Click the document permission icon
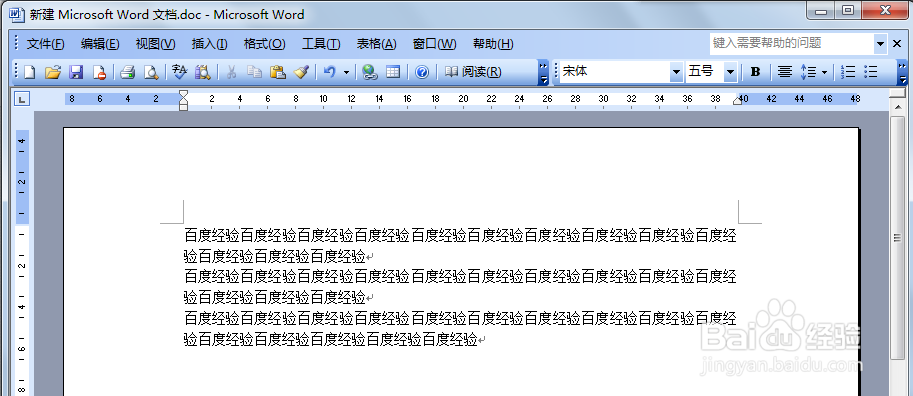Screen dimensions: 913x396 coord(100,72)
